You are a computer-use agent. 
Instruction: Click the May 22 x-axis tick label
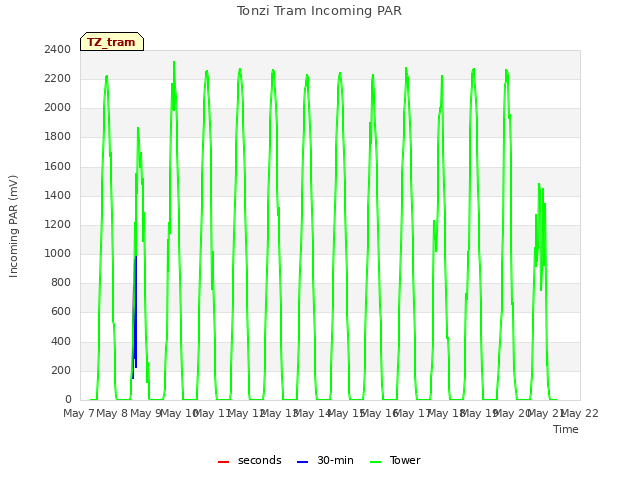click(580, 413)
